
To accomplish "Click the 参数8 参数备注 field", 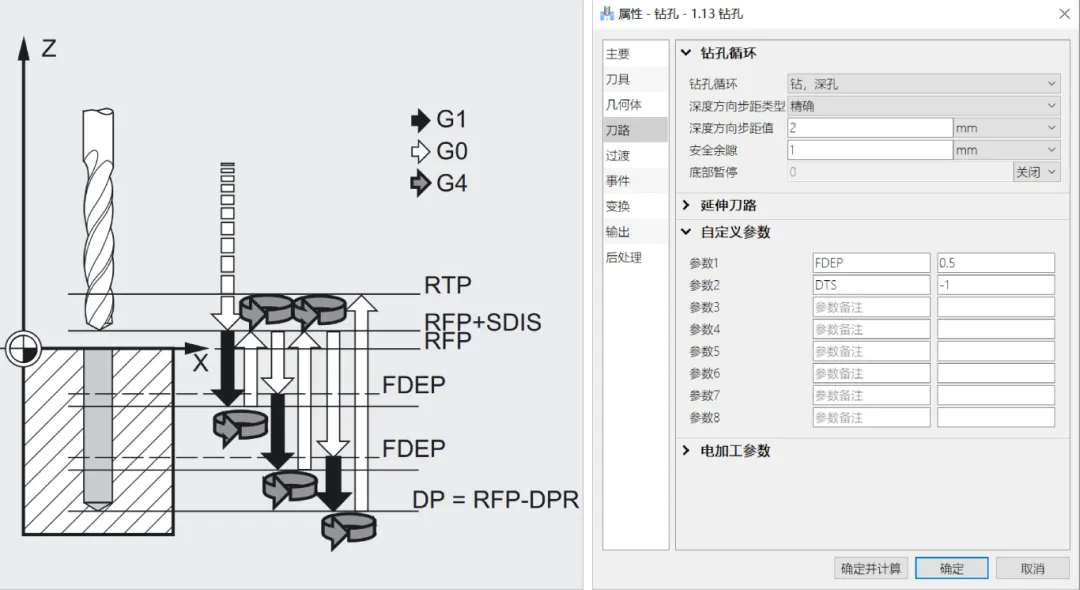I will point(871,417).
